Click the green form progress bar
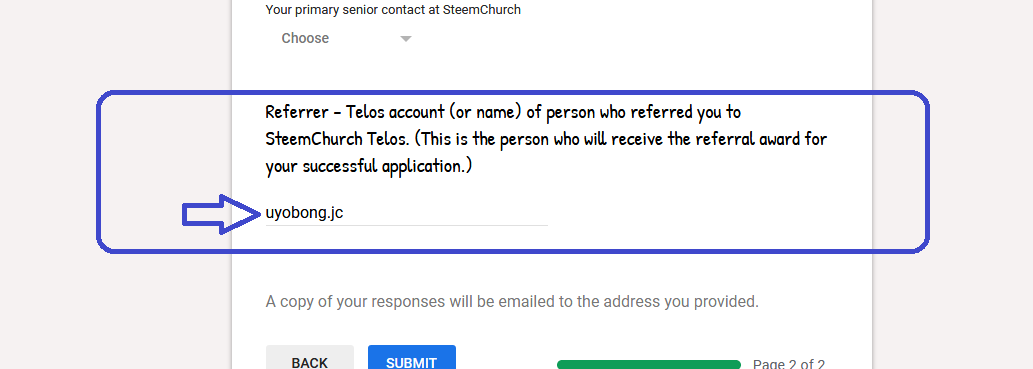This screenshot has width=1033, height=369. tap(649, 364)
